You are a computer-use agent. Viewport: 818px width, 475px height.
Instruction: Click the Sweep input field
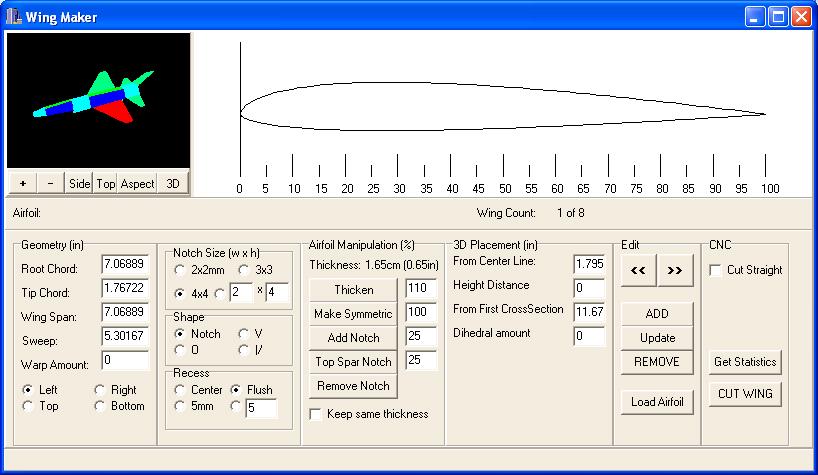click(x=125, y=336)
